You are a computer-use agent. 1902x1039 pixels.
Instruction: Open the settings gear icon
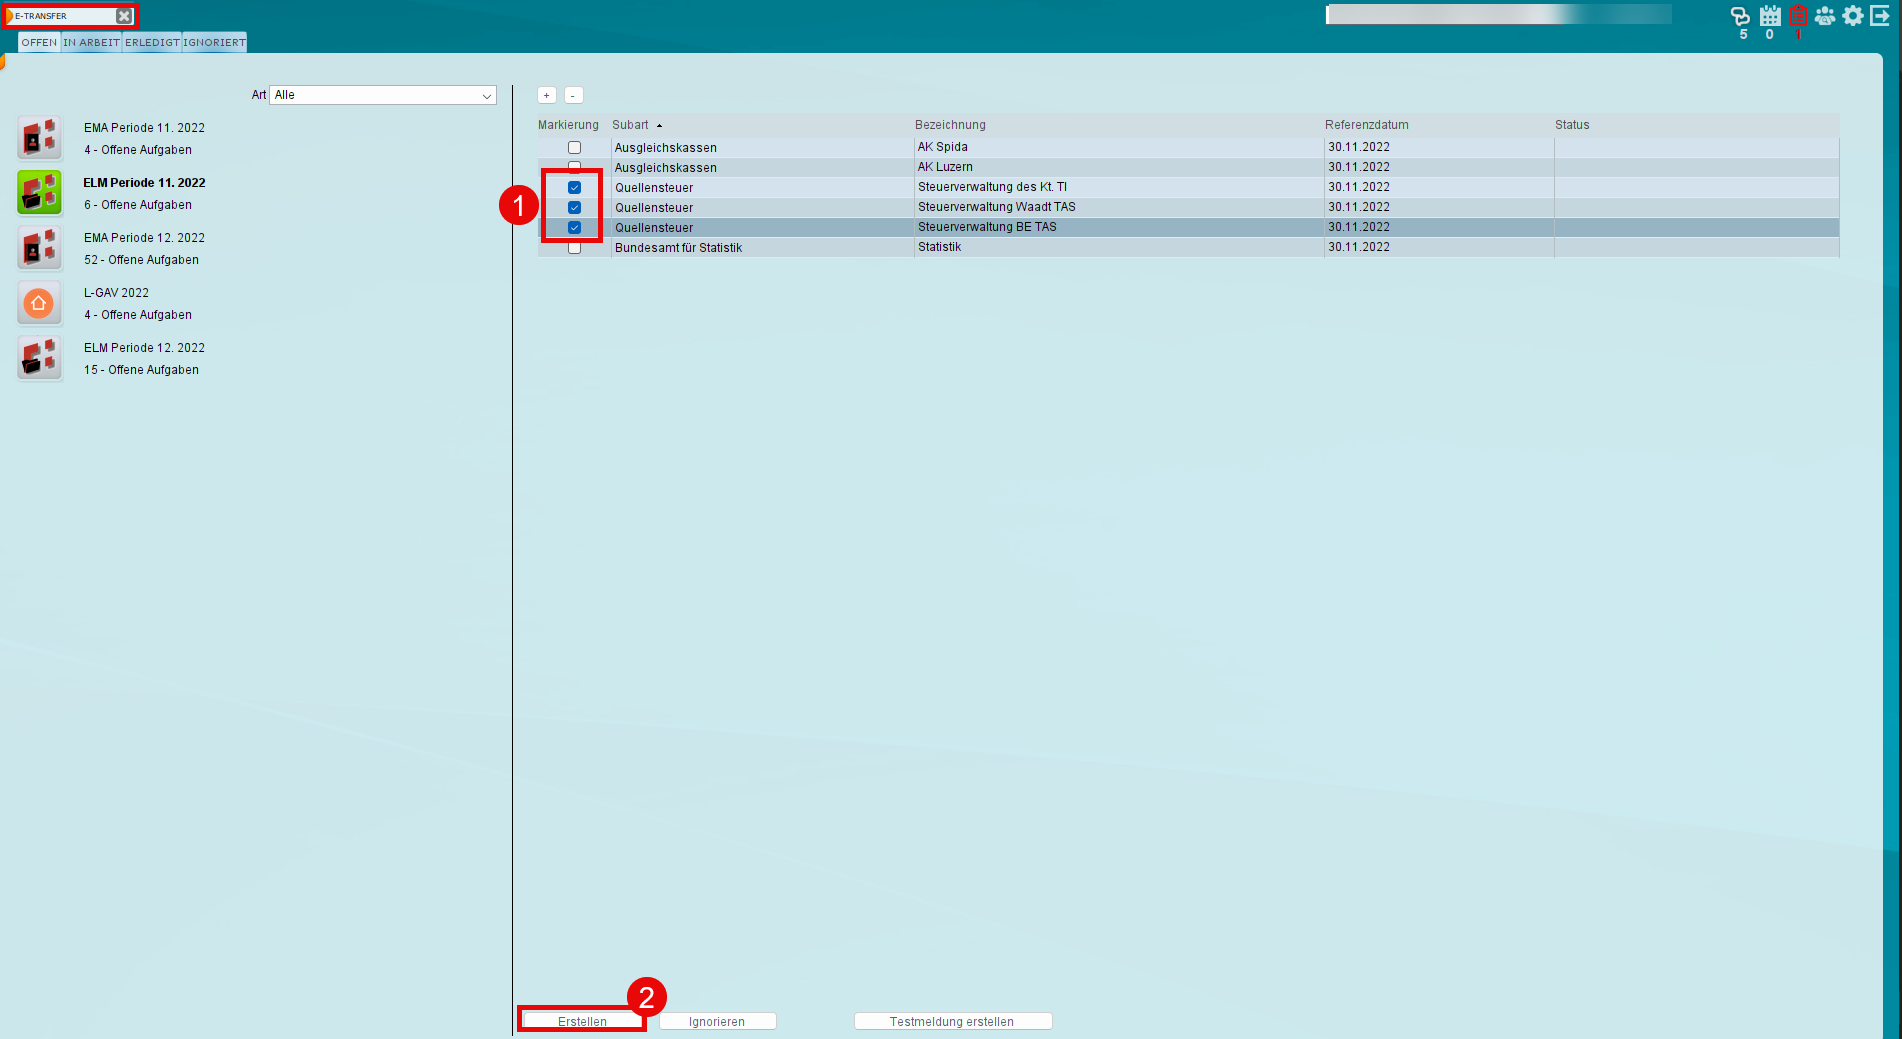1853,16
